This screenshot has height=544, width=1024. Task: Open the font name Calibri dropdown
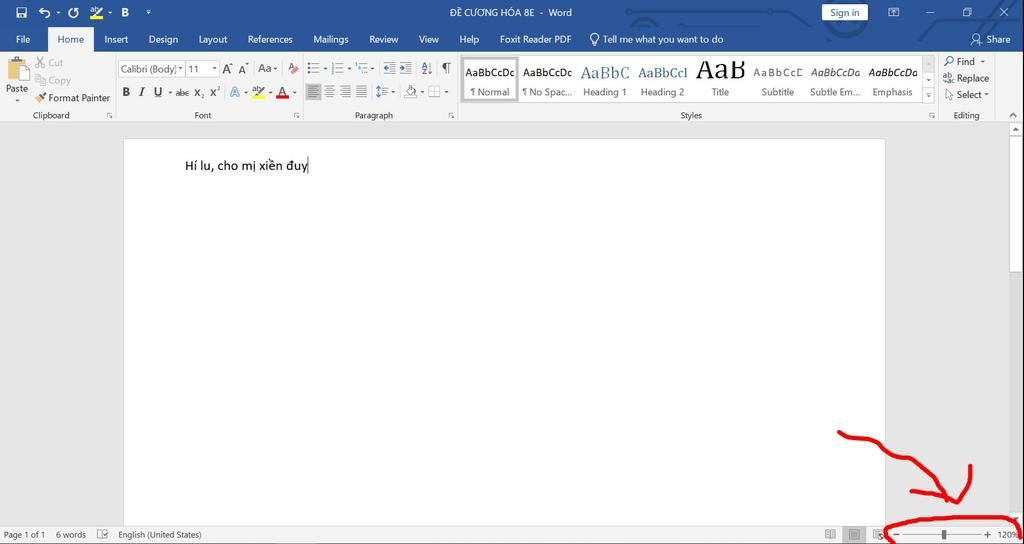tap(181, 69)
